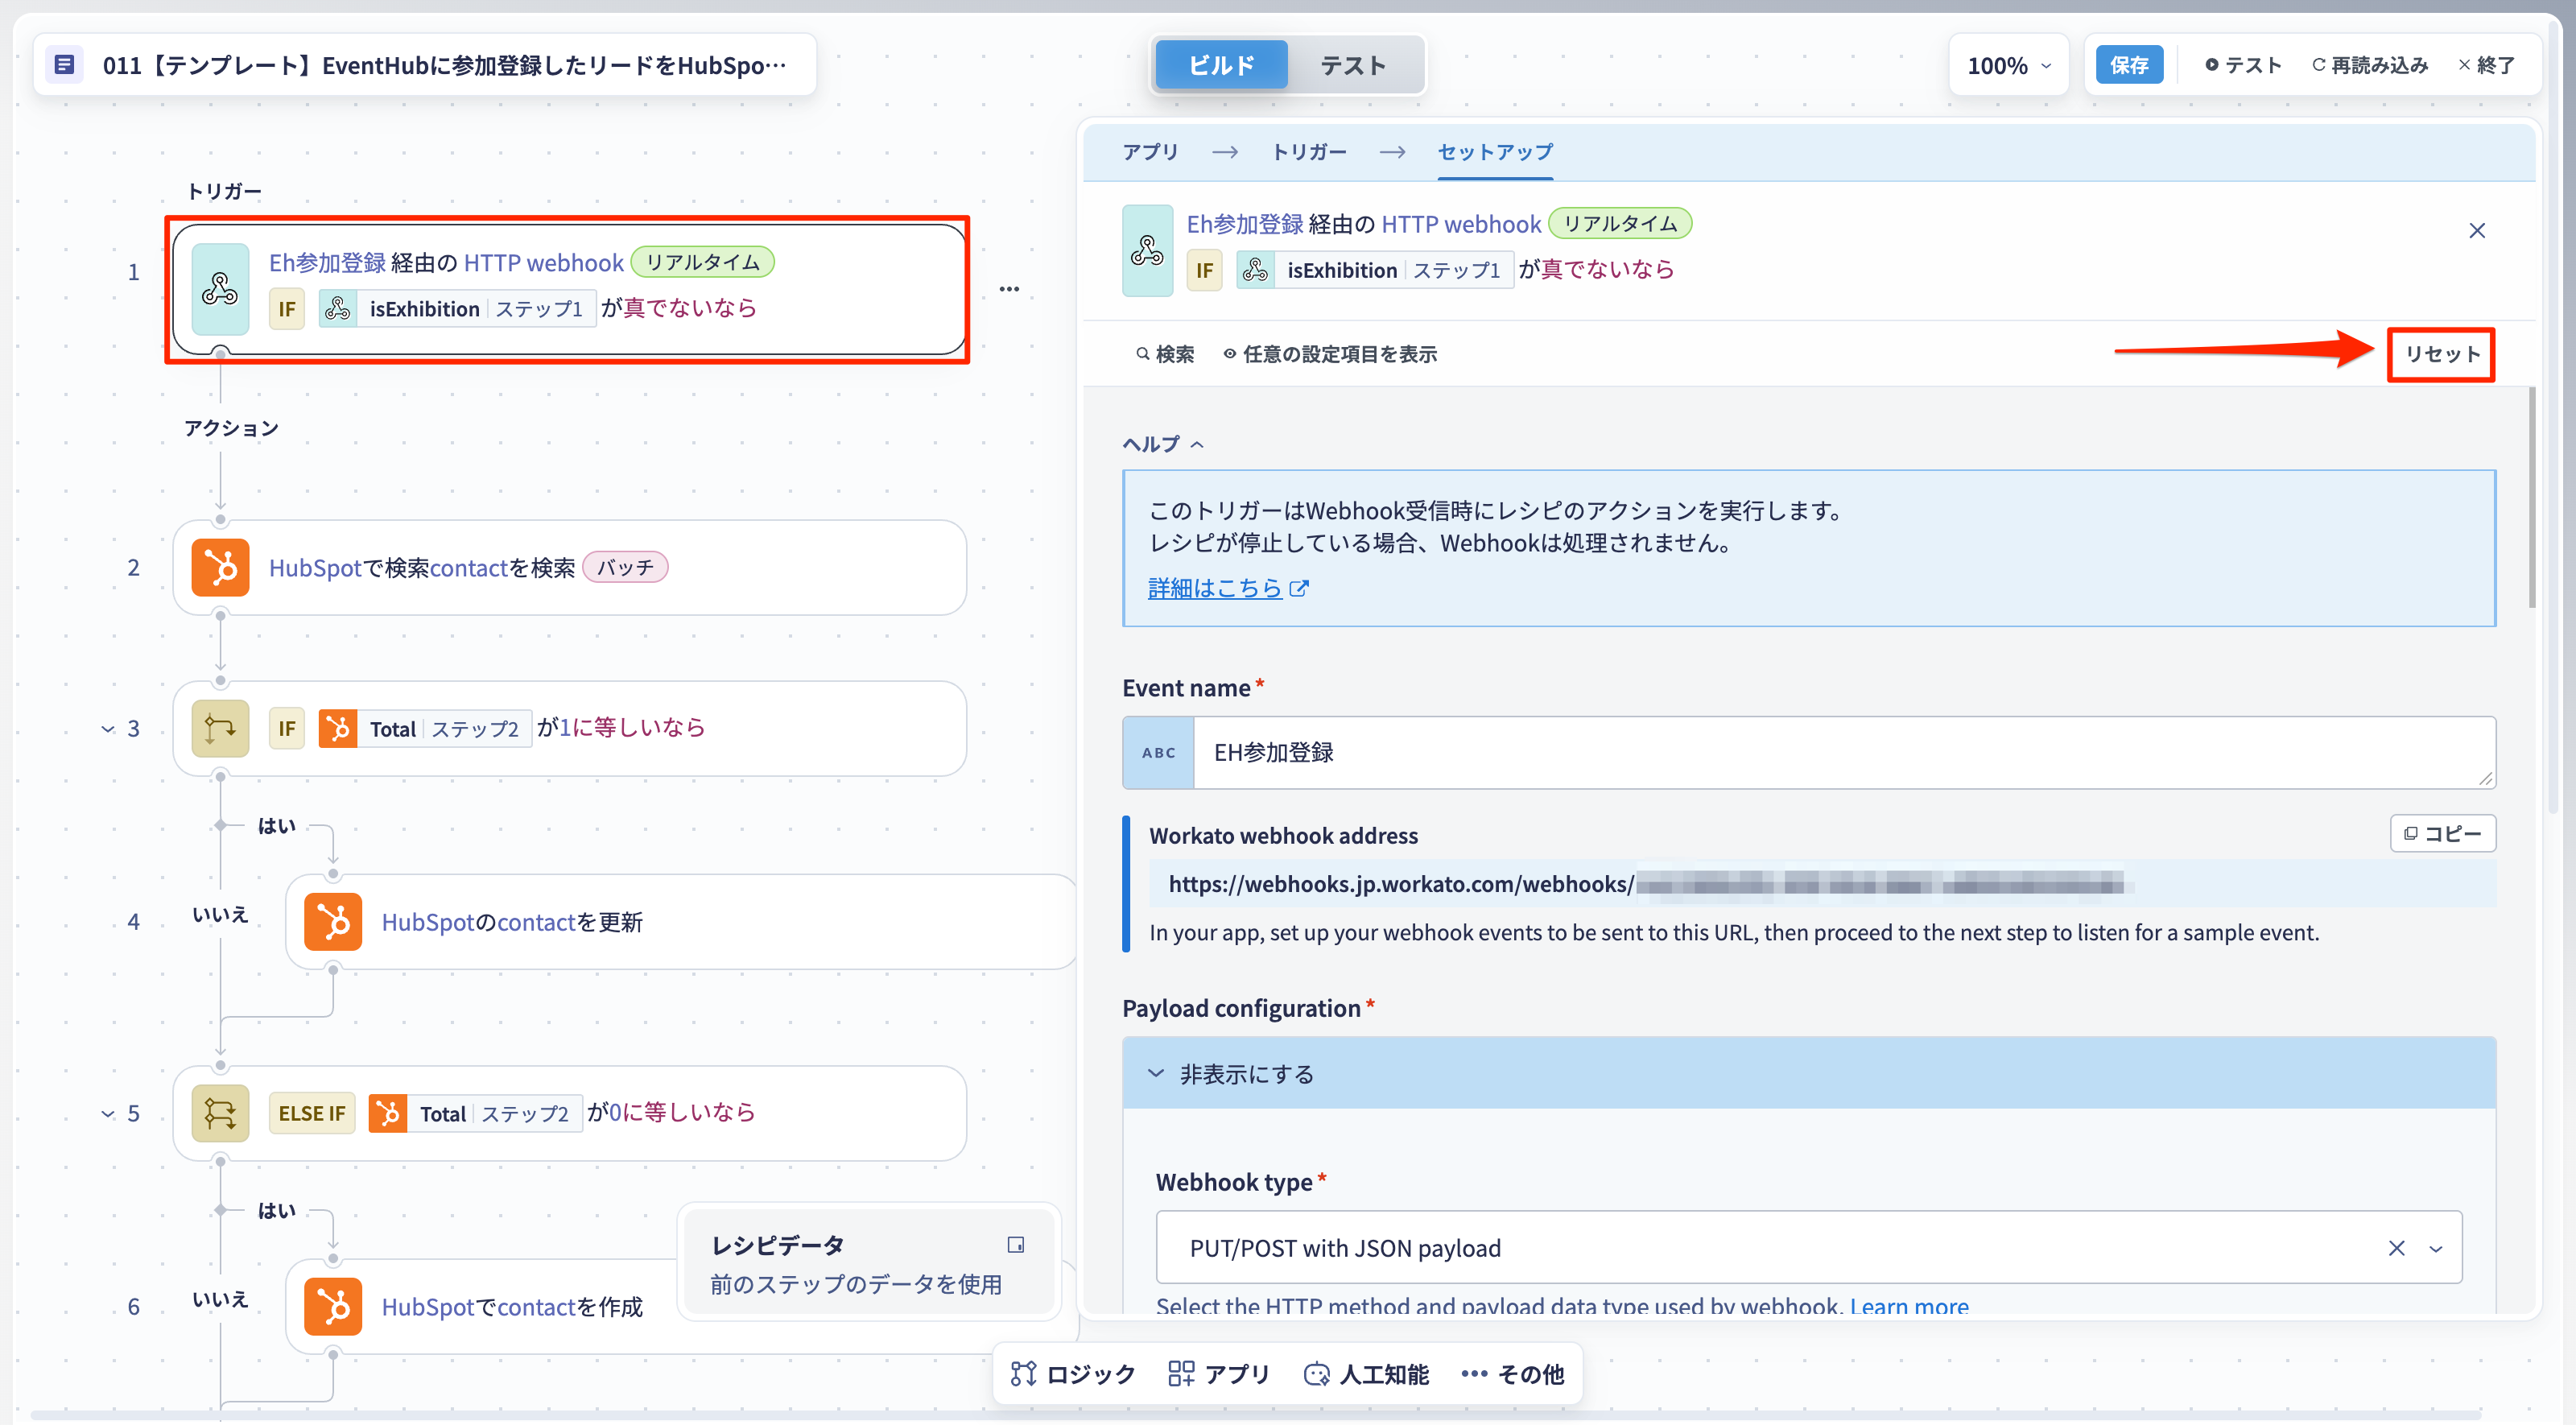Click the webhook icon in the setup panel header

[1147, 250]
